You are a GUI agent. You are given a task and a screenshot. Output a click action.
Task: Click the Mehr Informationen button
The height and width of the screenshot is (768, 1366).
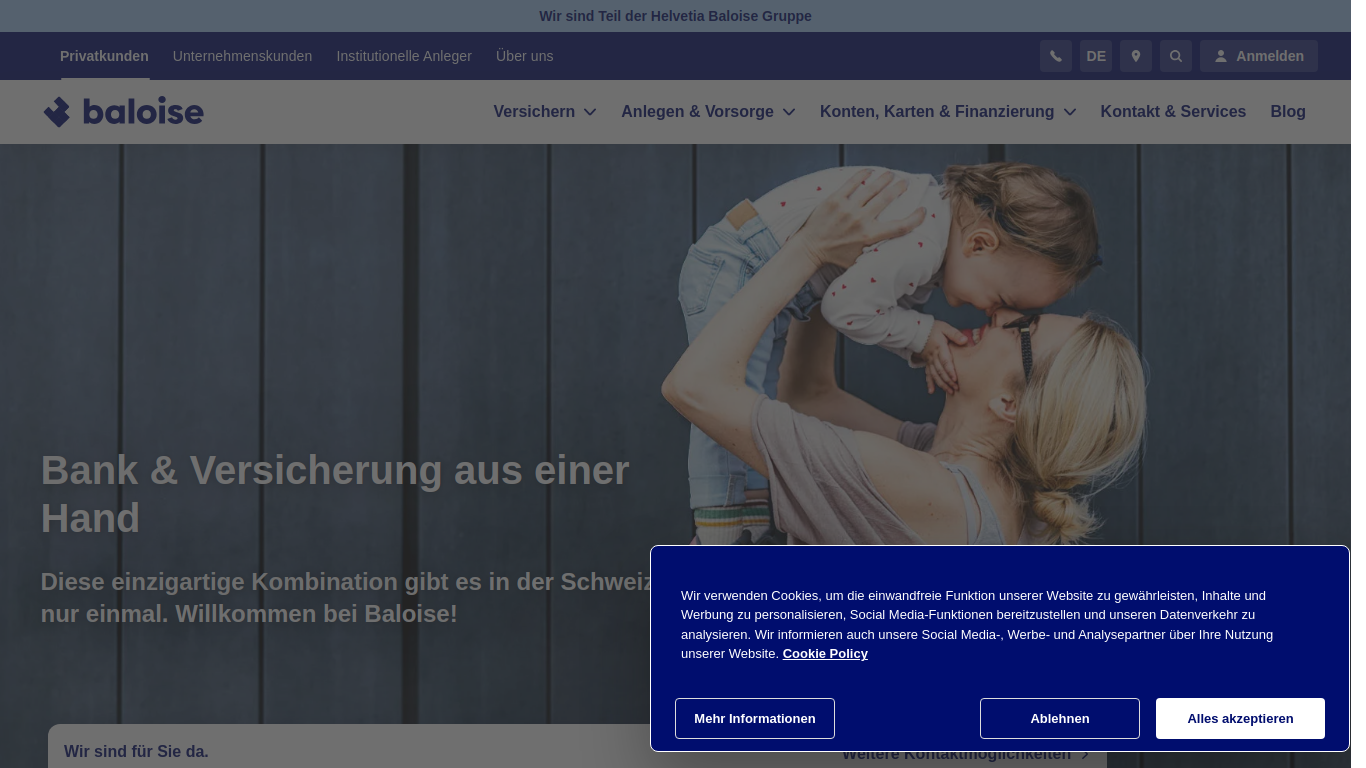(755, 718)
